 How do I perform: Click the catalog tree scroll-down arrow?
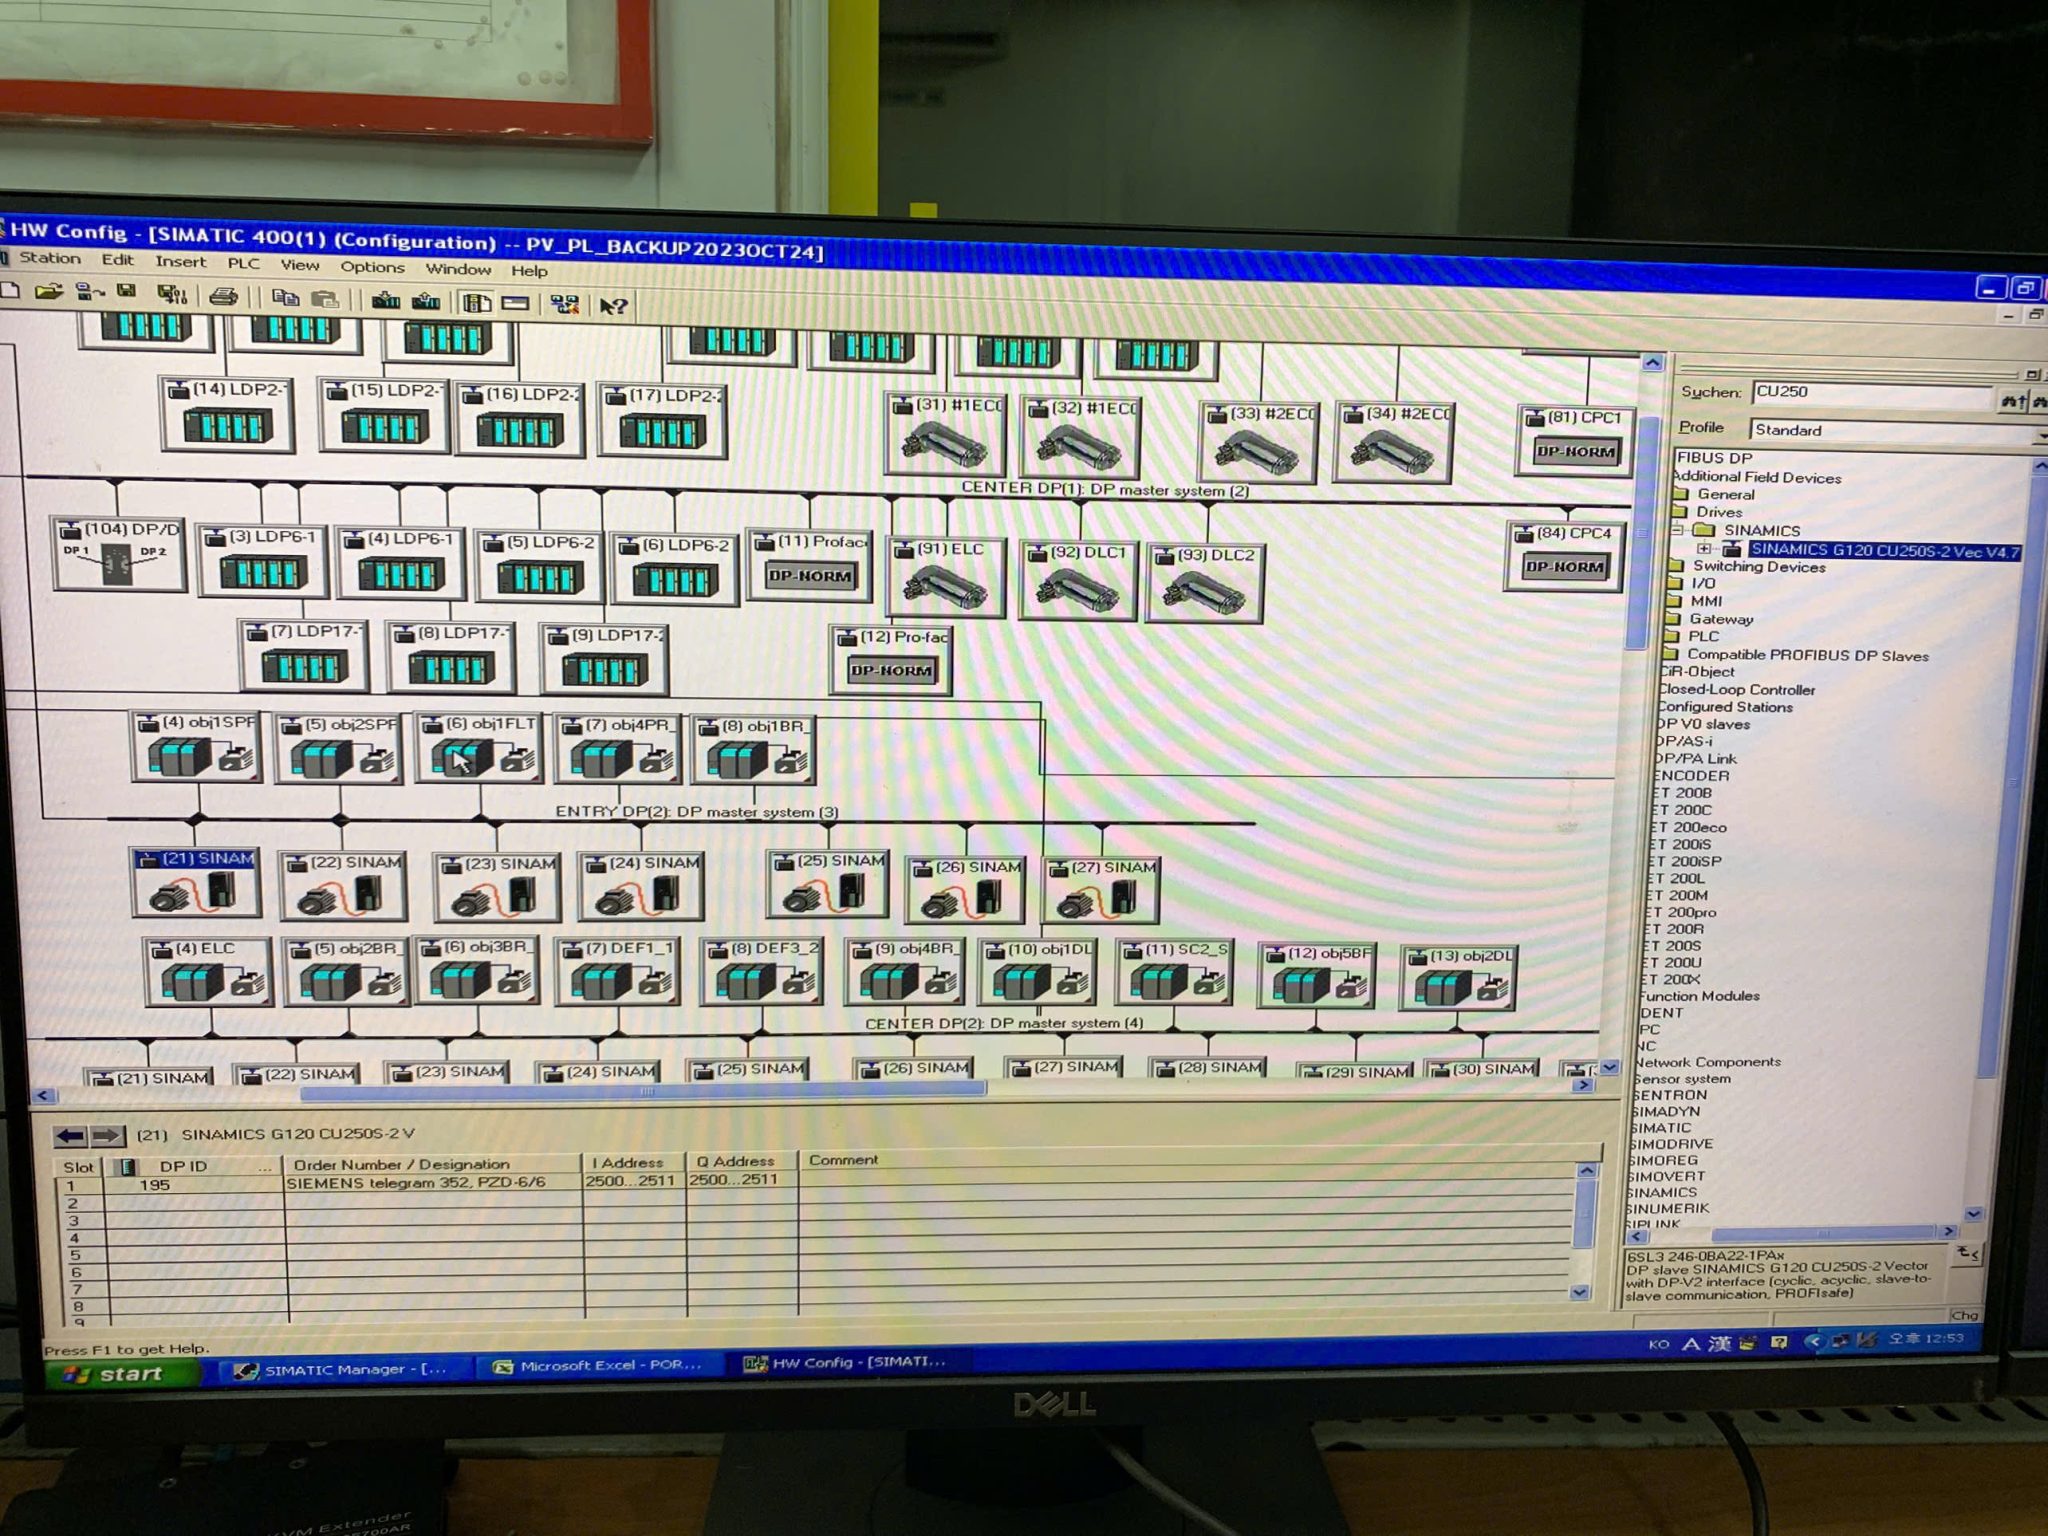pos(1972,1214)
